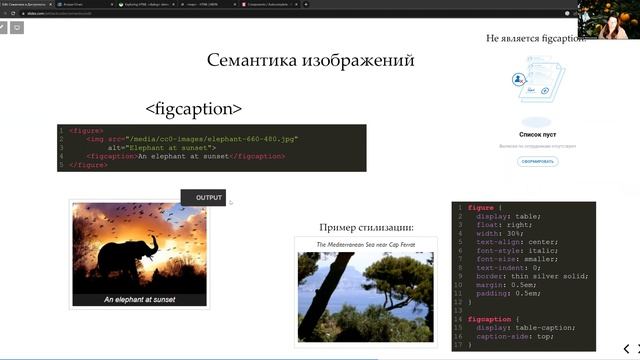Click the code line 'font-style: italic;'
Viewport: 640px width, 360px height.
(517, 251)
